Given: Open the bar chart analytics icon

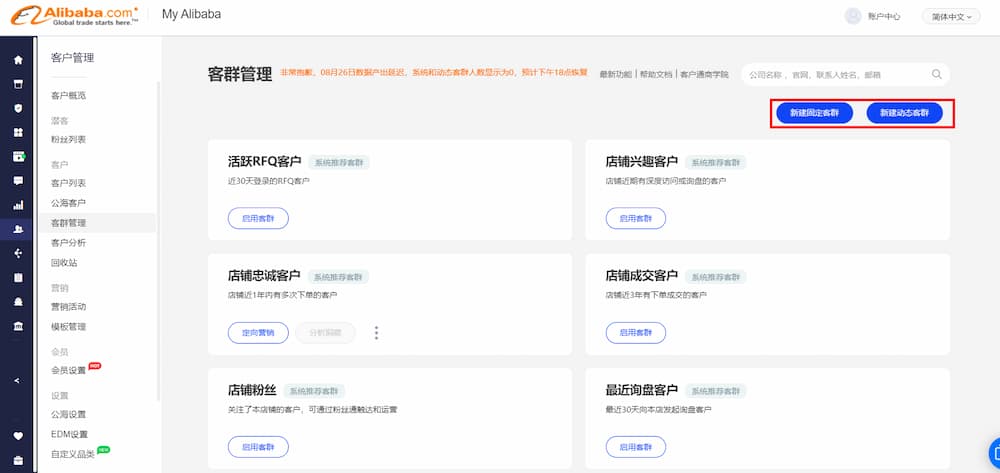Looking at the screenshot, I should [x=18, y=205].
